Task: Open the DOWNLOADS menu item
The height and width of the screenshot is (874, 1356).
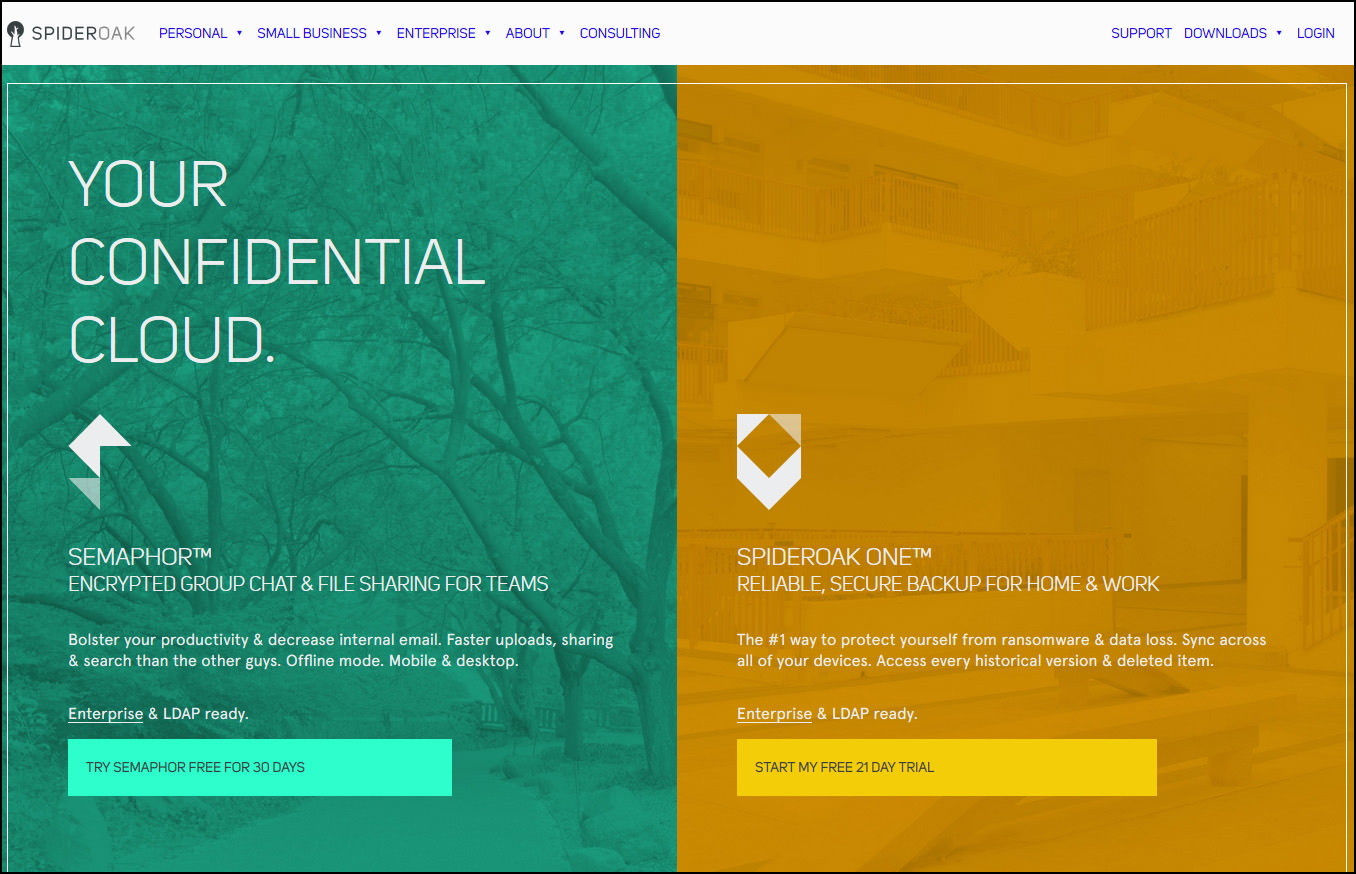Action: coord(1225,33)
